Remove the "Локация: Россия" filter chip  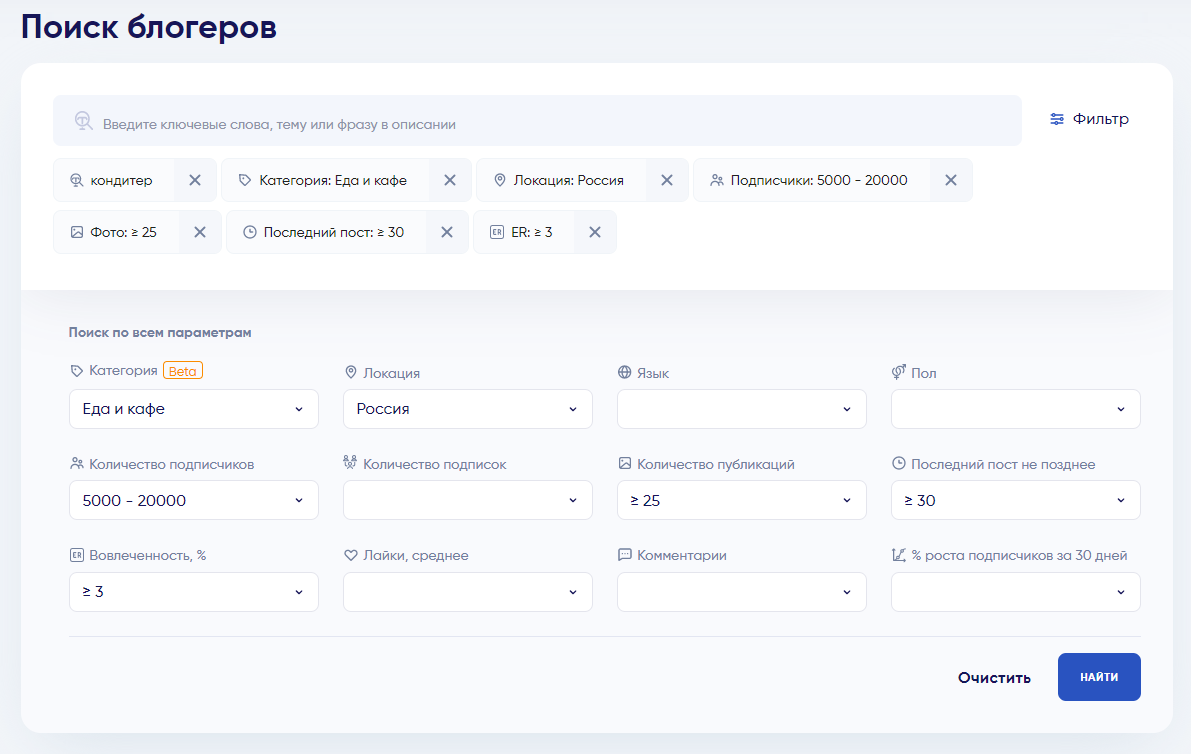(x=667, y=180)
